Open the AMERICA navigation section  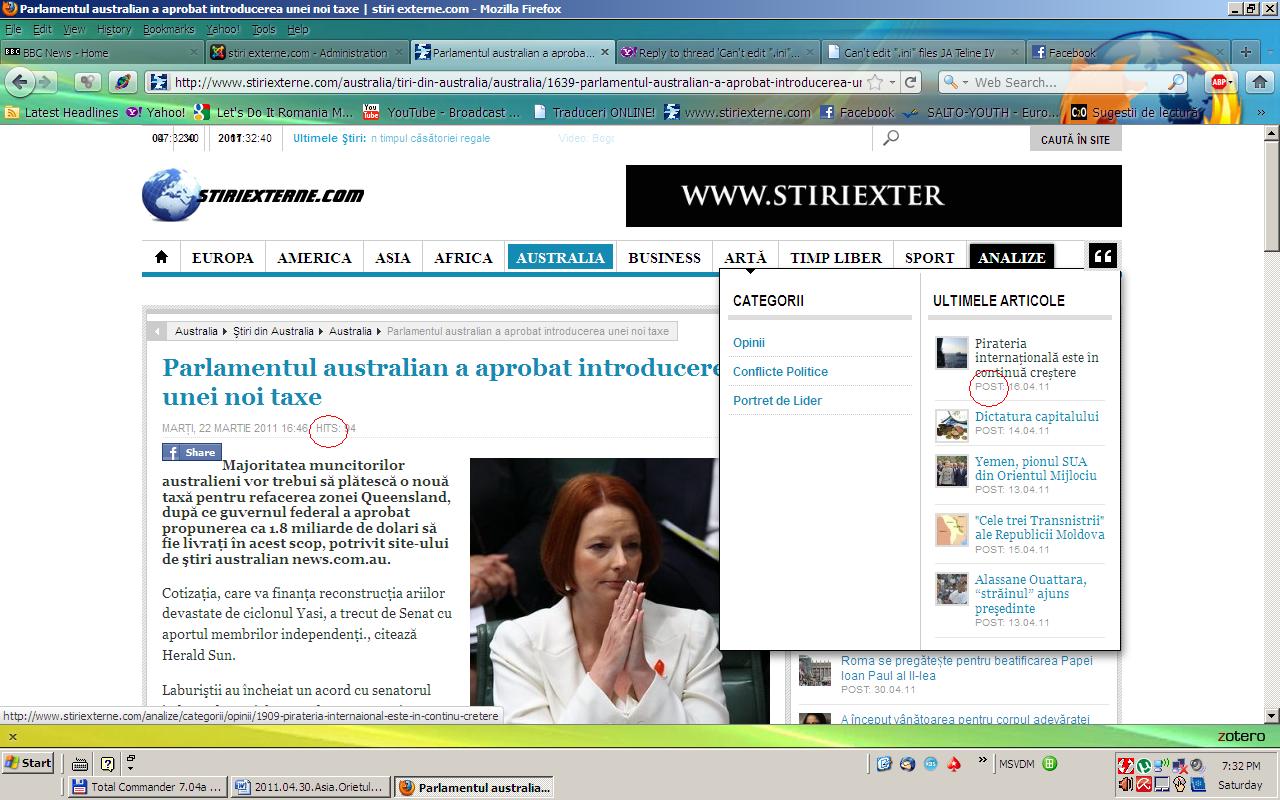(x=314, y=258)
